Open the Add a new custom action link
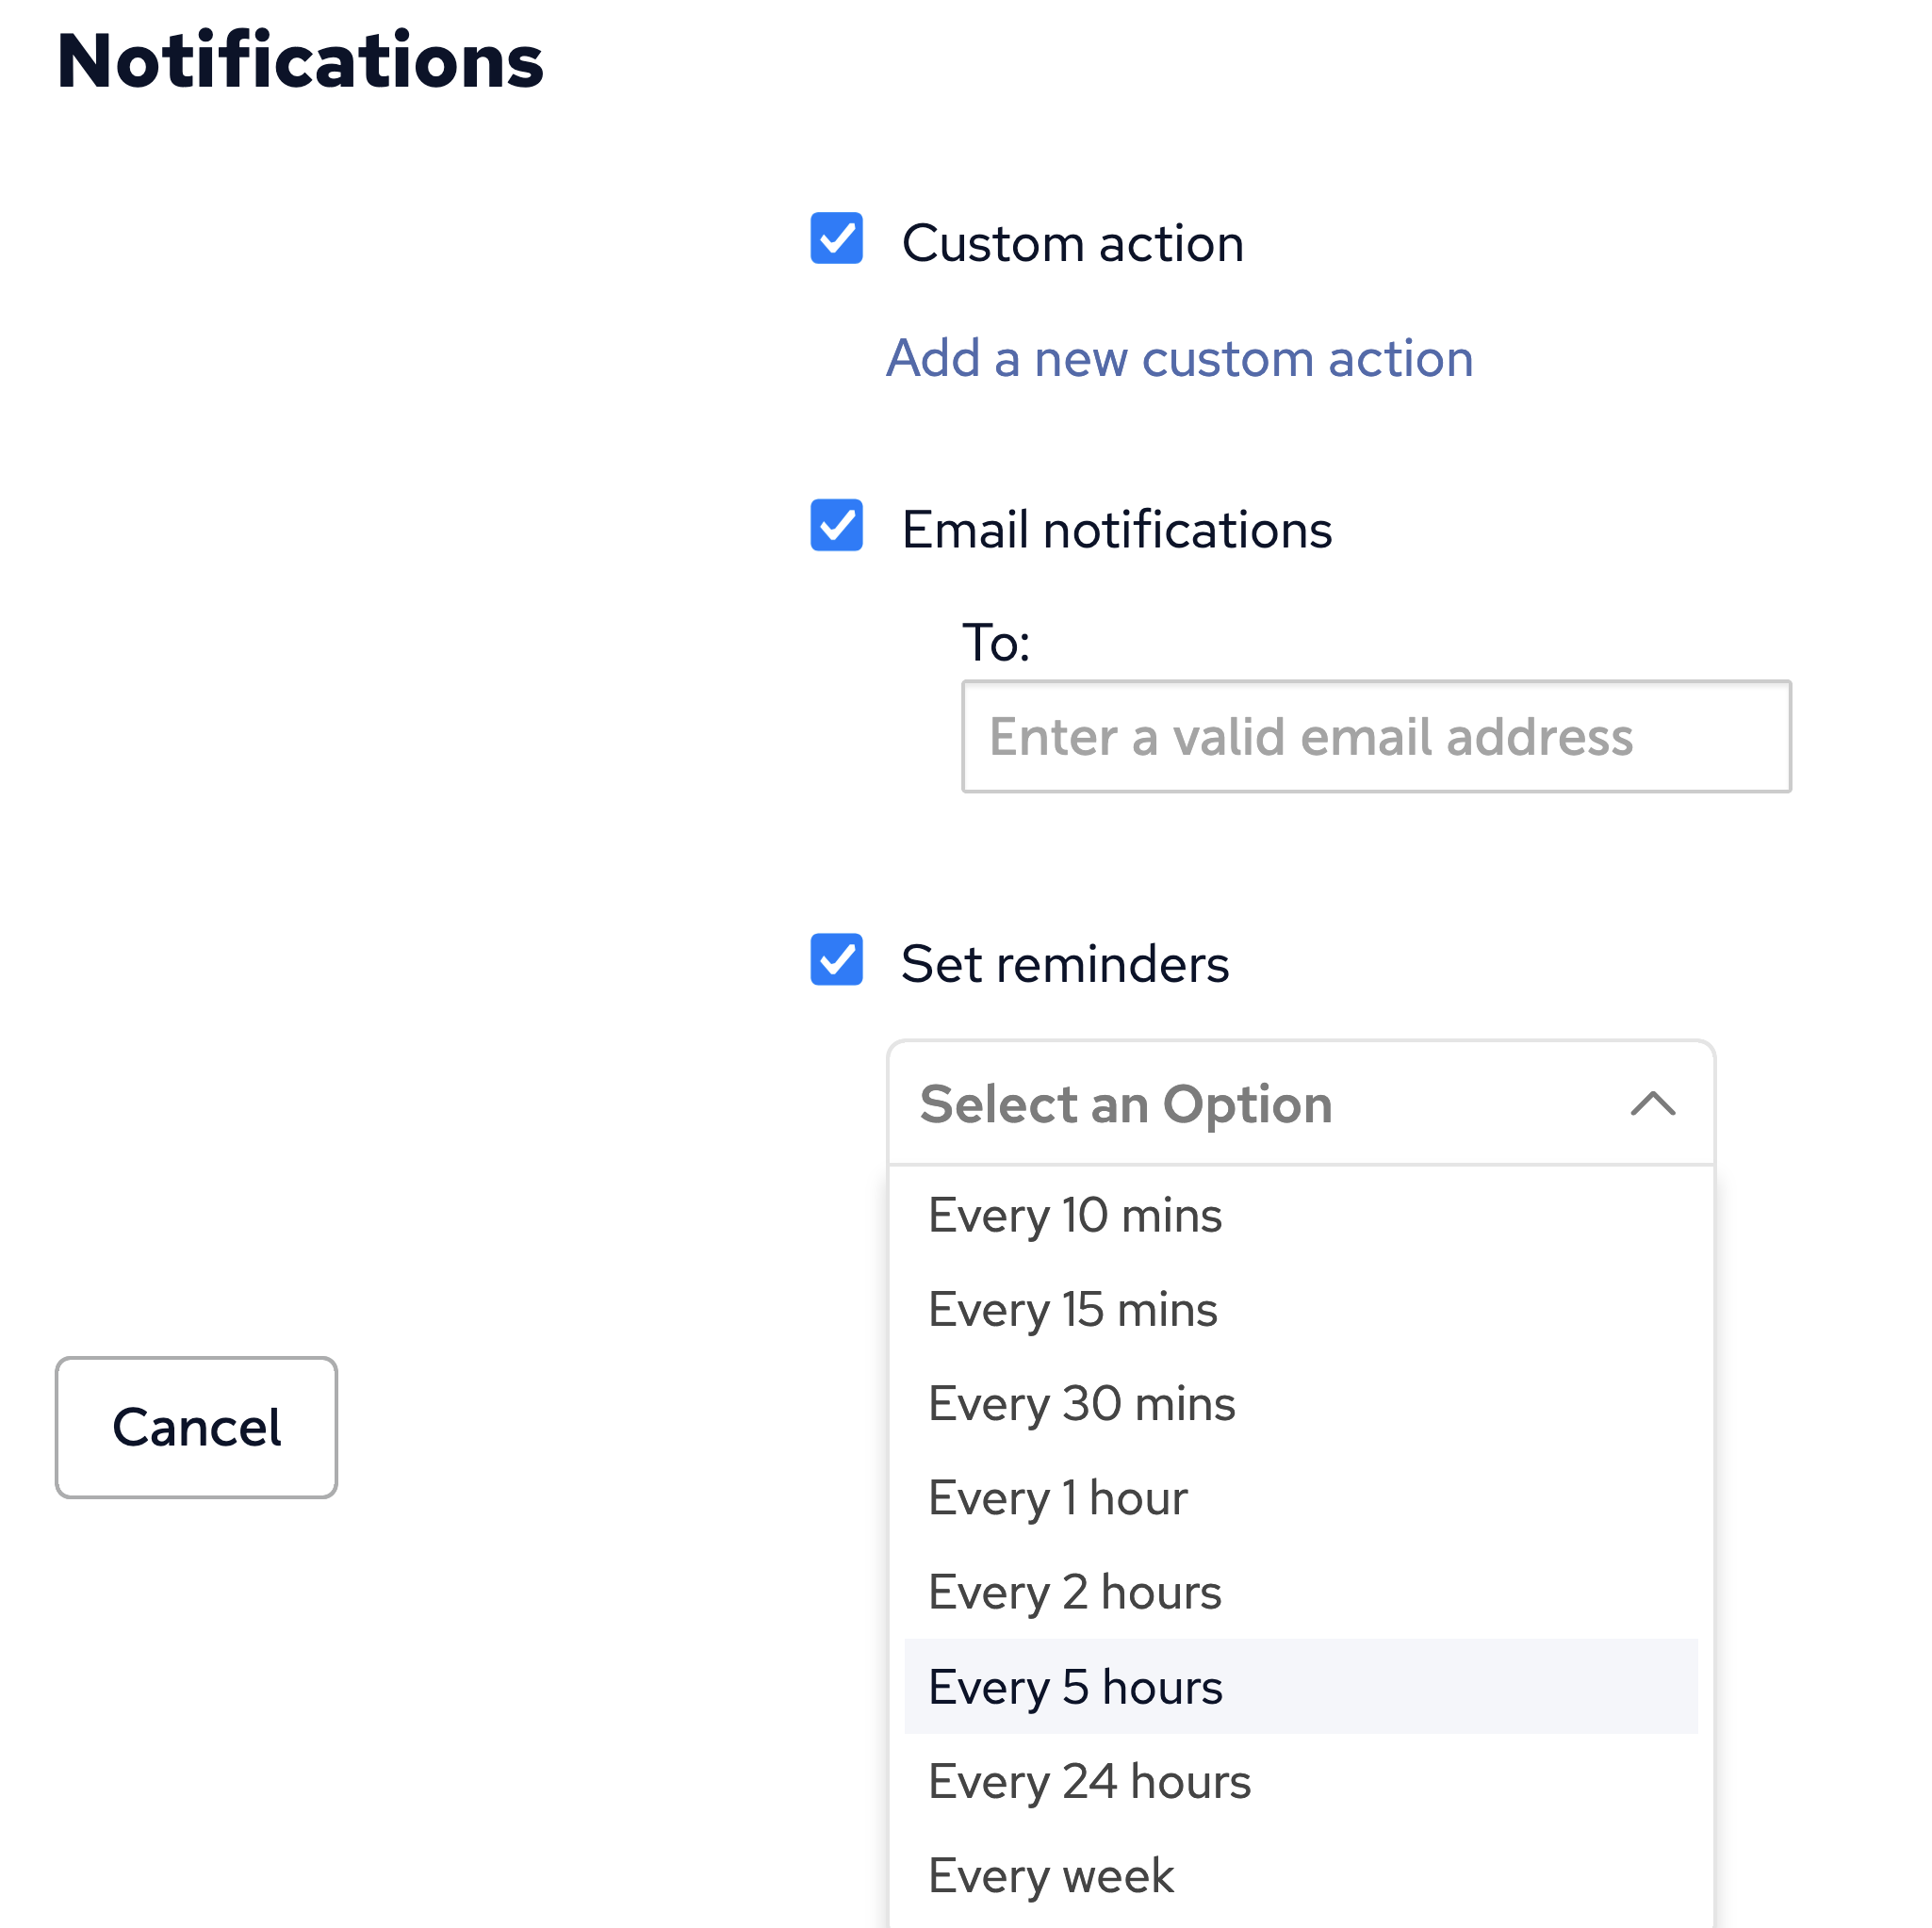1932x1928 pixels. [1178, 358]
